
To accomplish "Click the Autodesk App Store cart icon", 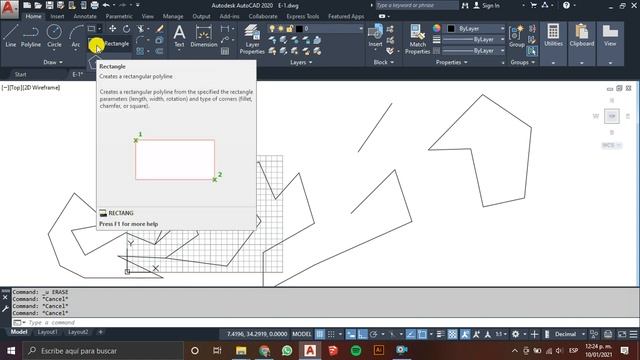I will pyautogui.click(x=533, y=5).
